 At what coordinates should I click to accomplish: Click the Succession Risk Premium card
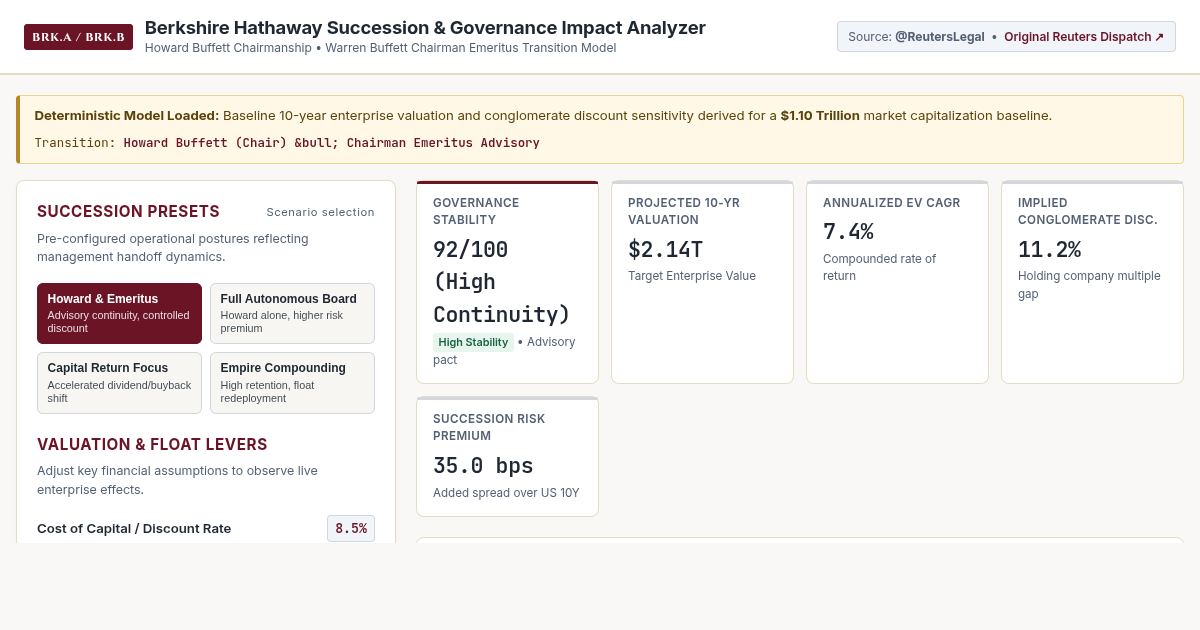tap(507, 457)
